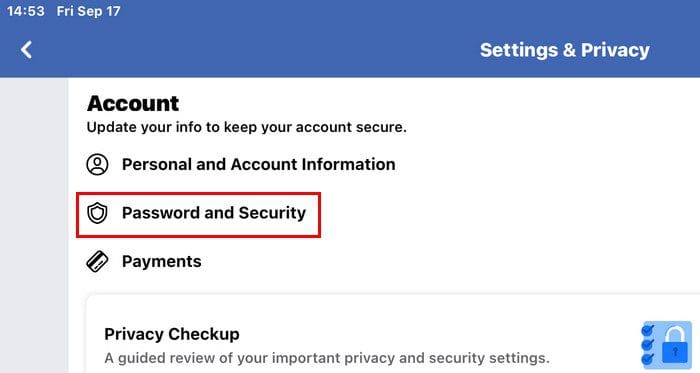Click the Settings & Privacy header title
Screen dimensions: 700x373
point(565,50)
